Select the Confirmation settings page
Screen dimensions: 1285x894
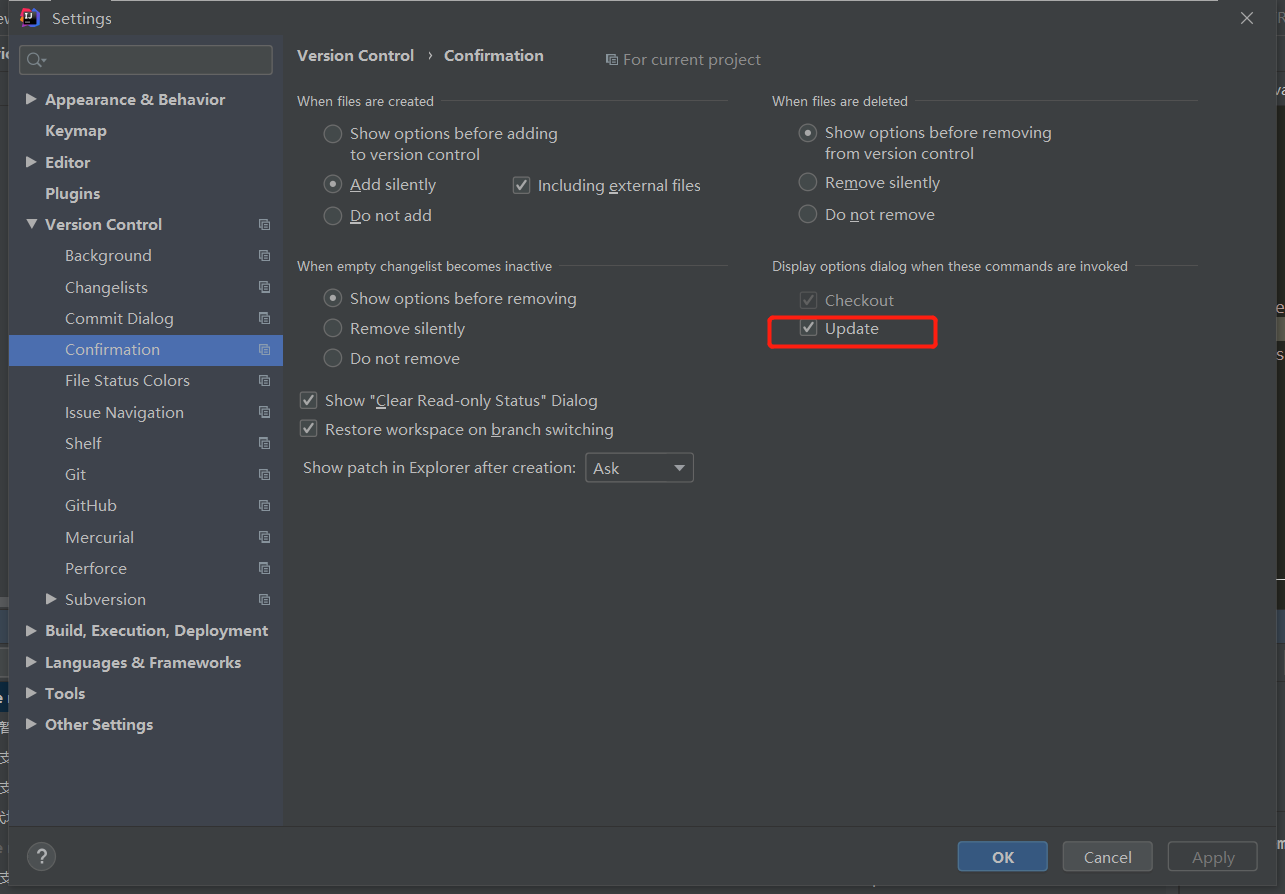click(114, 349)
